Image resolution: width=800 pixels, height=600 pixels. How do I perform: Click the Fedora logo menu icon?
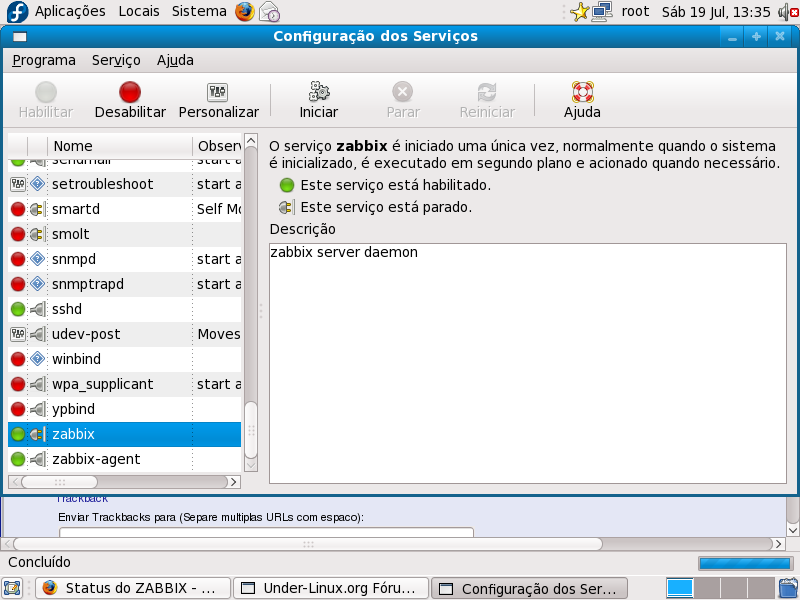pos(17,11)
